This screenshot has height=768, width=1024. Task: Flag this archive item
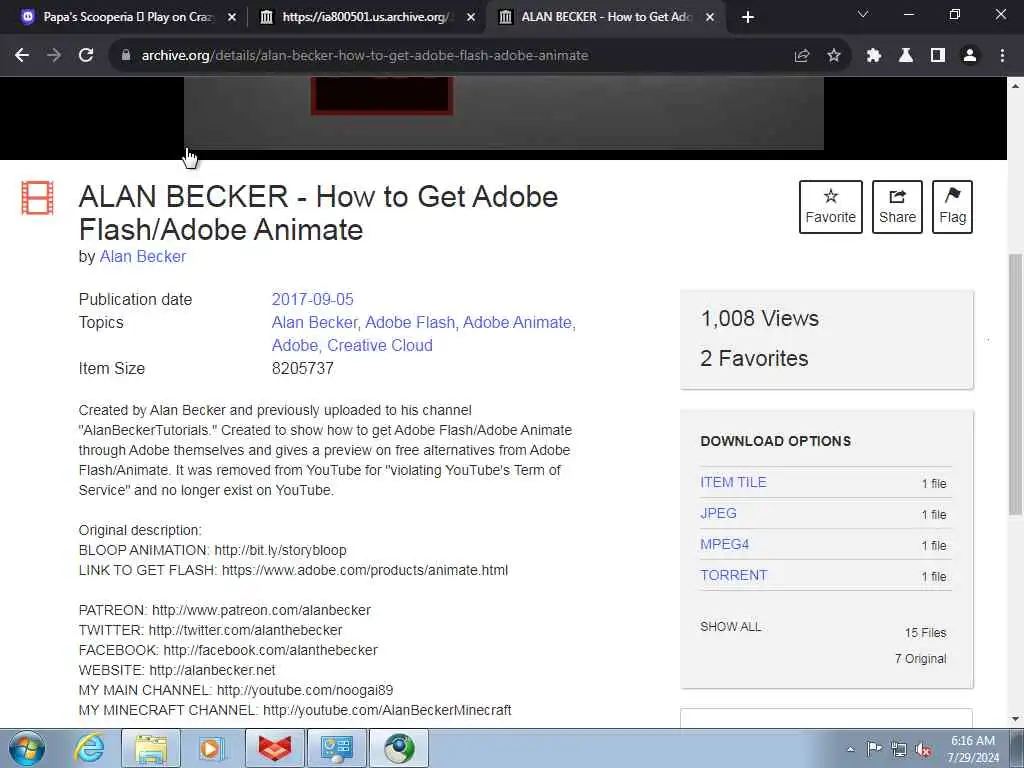pyautogui.click(x=952, y=207)
